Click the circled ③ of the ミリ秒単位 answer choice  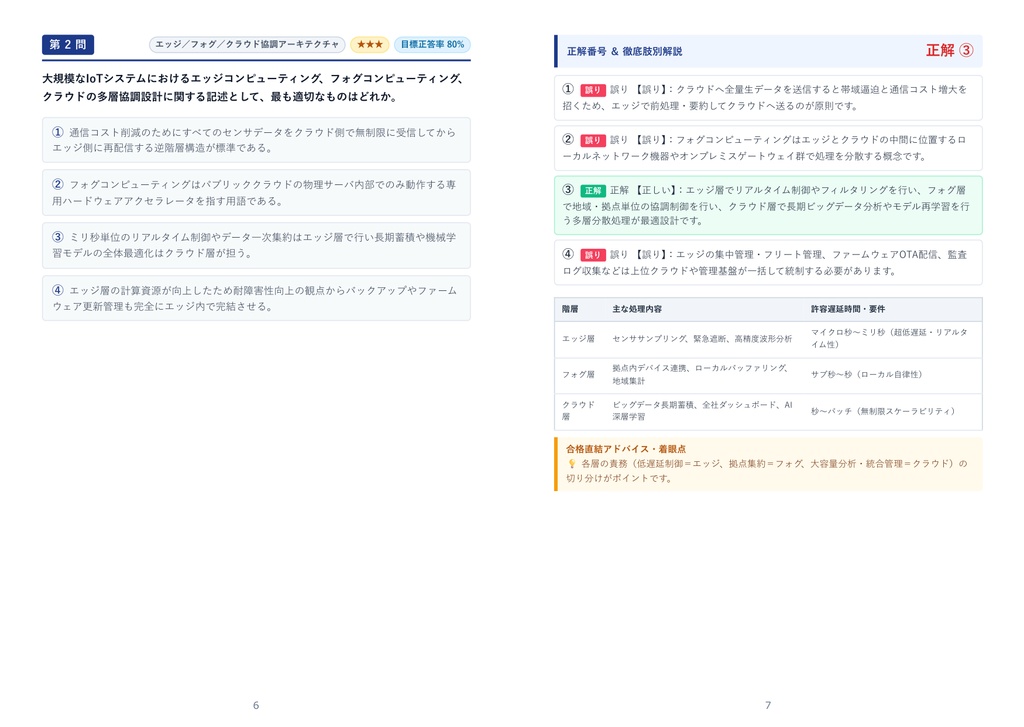coord(57,238)
